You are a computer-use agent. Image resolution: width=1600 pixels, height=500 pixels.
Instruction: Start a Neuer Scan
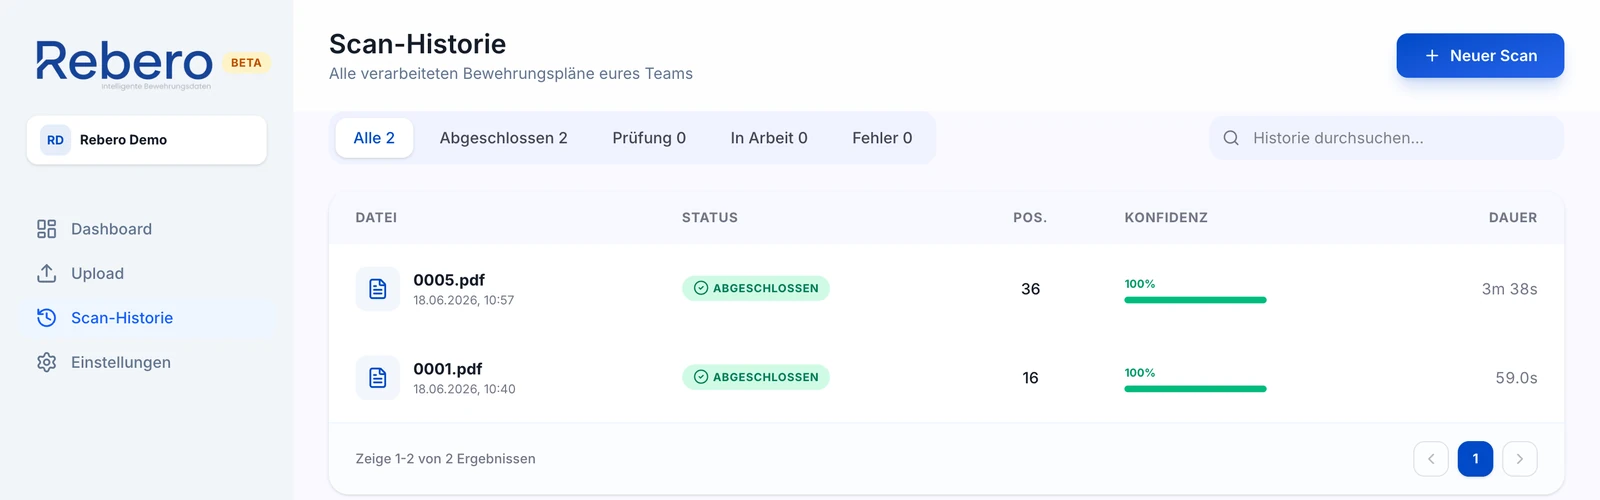(x=1480, y=56)
